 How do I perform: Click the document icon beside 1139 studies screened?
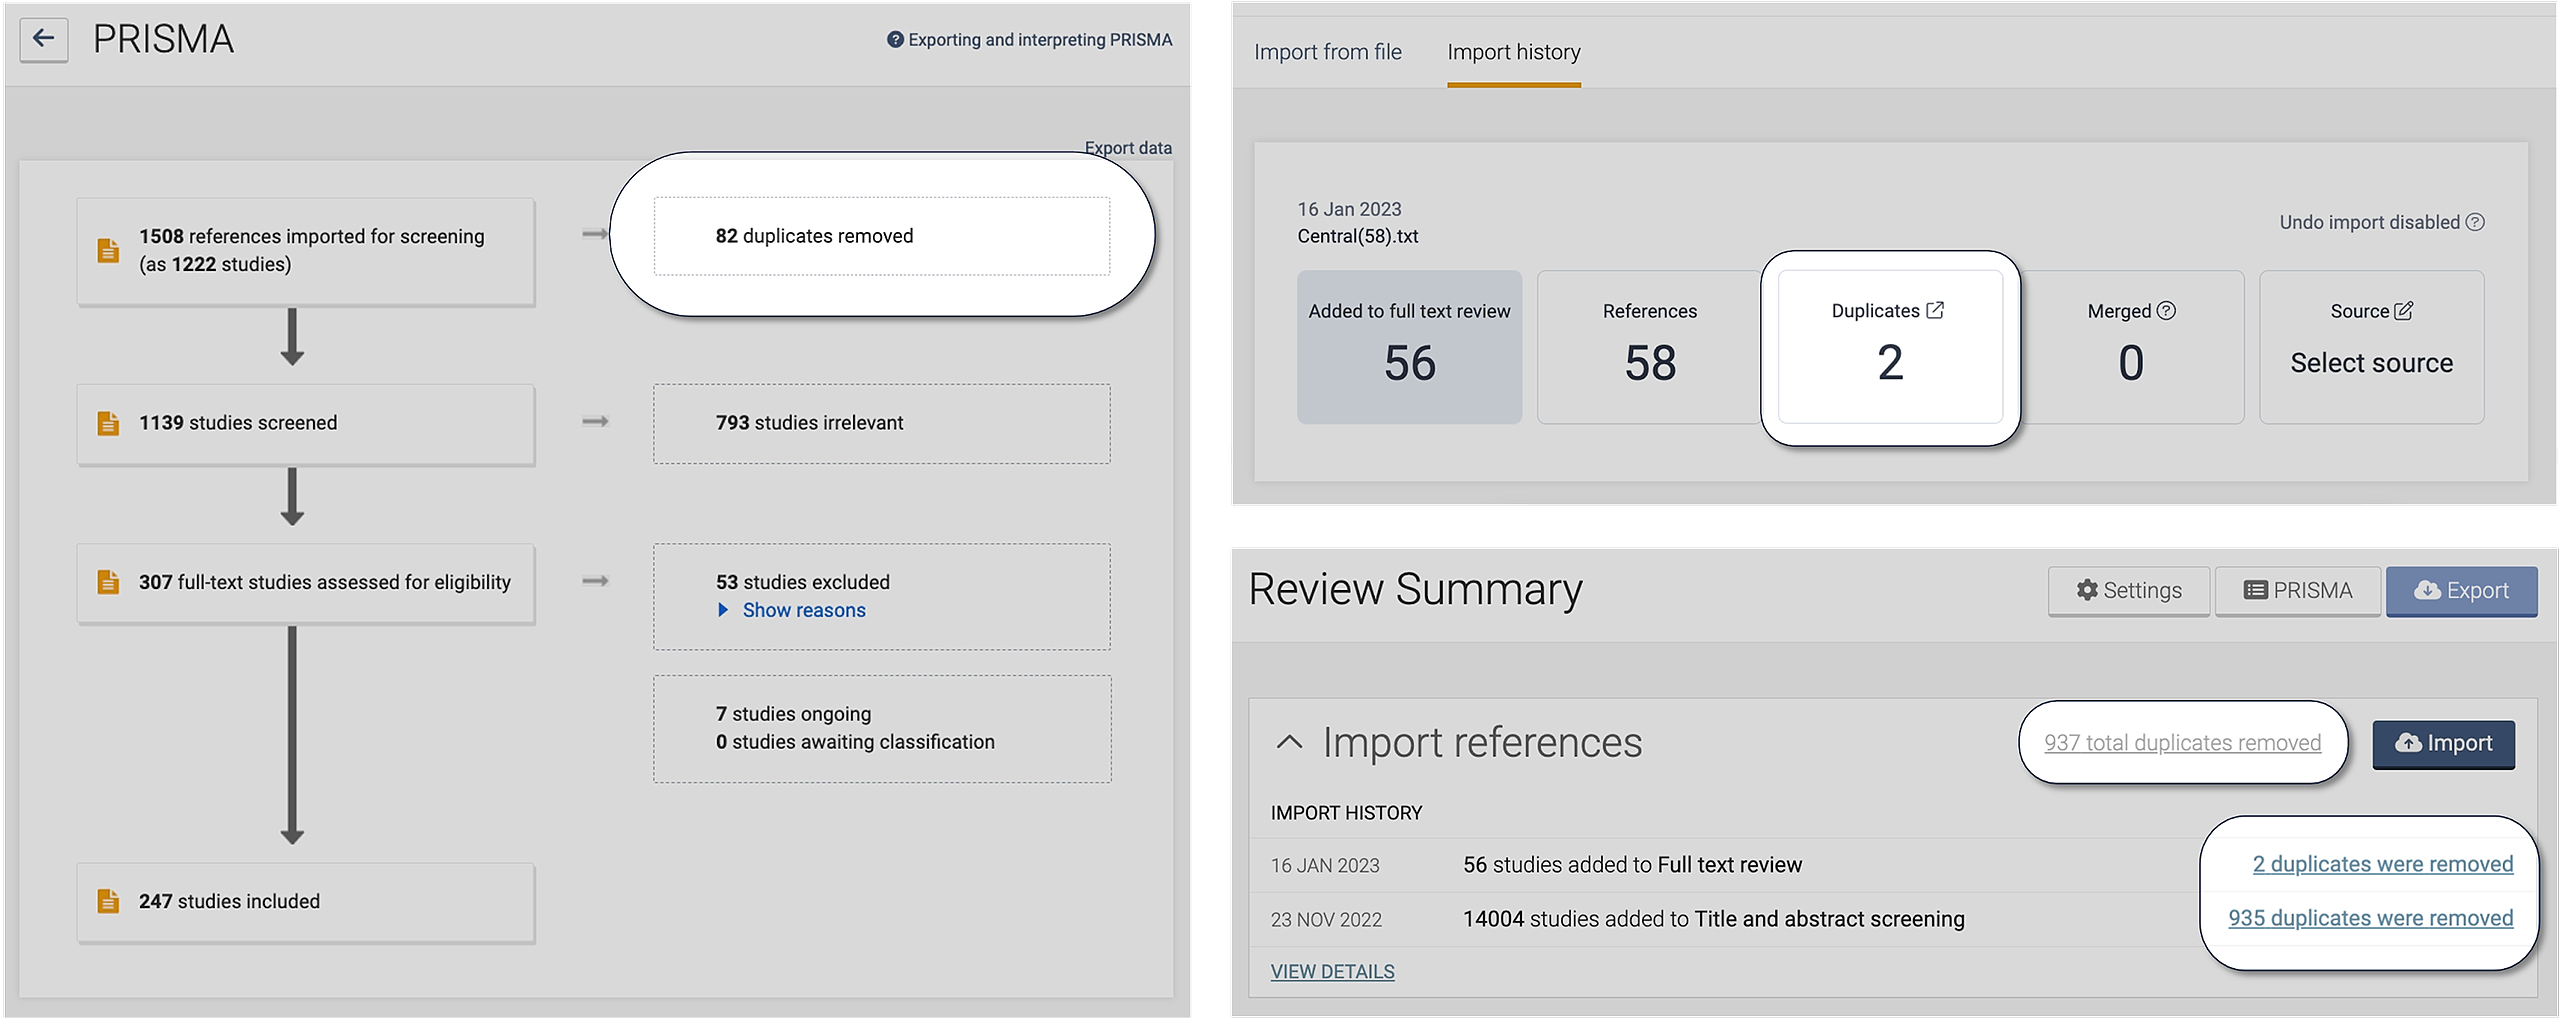[x=108, y=423]
